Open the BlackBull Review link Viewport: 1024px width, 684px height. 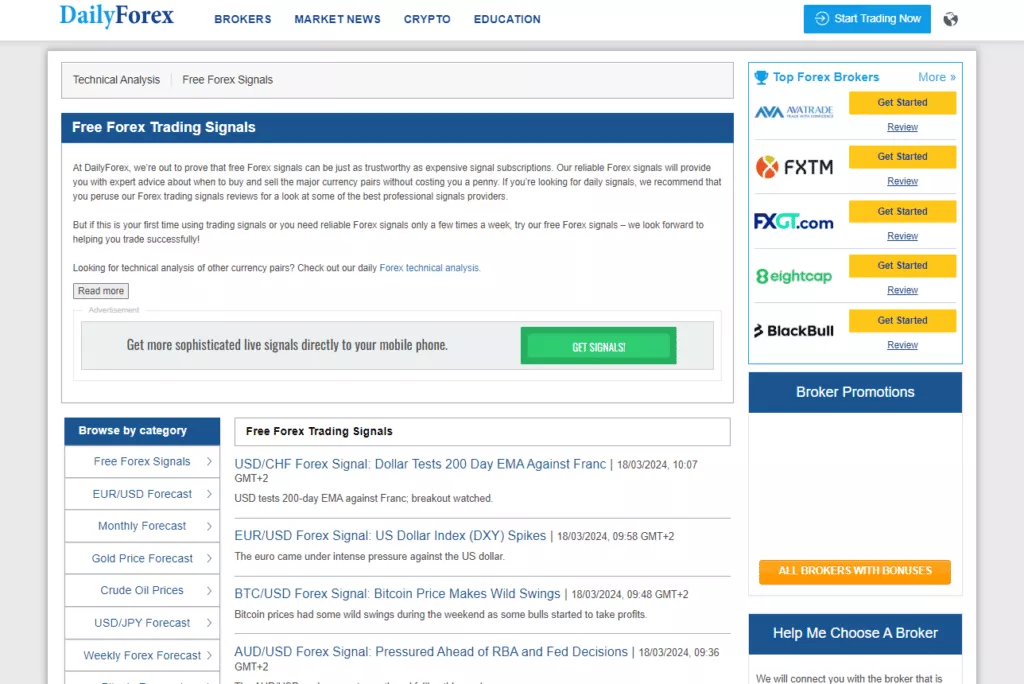(902, 346)
